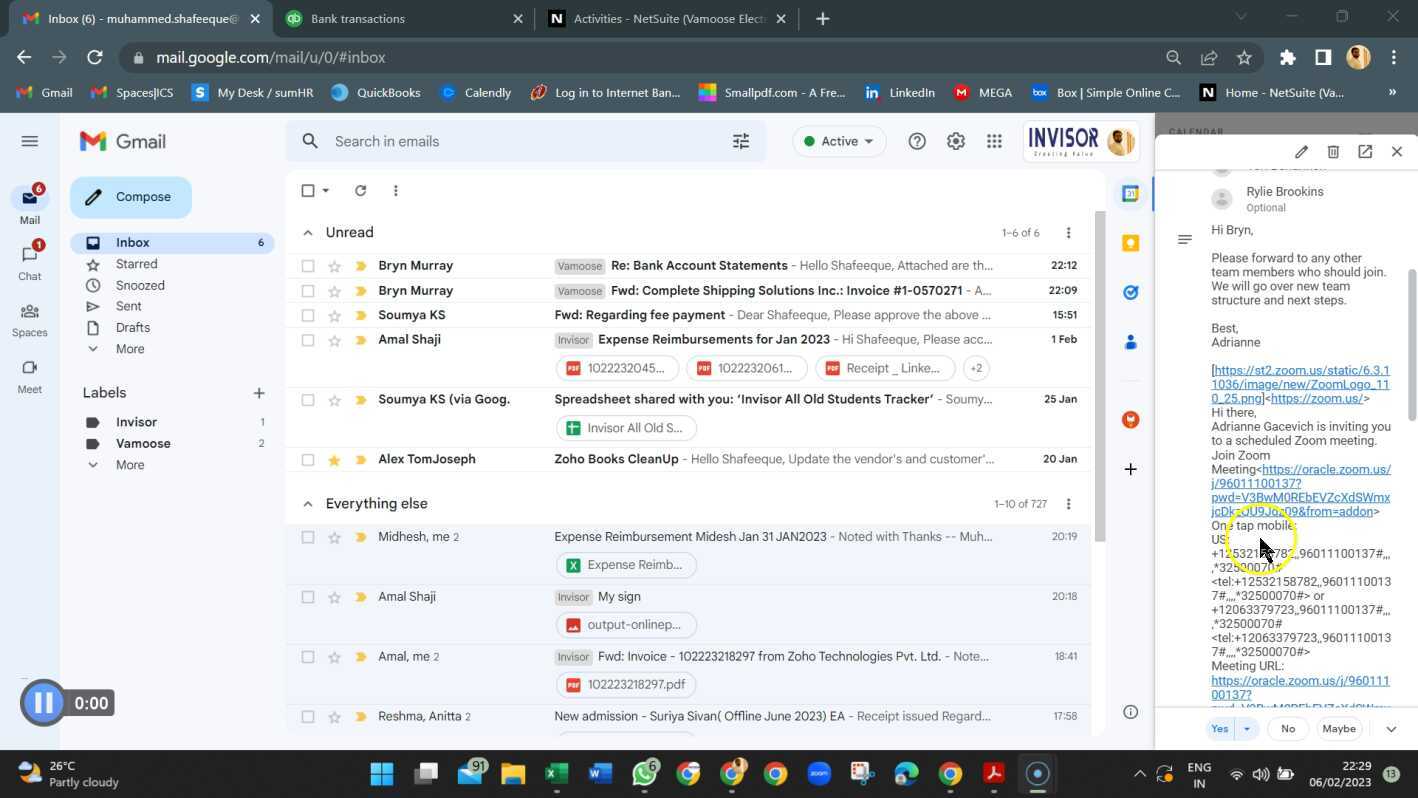Open calendar event in new window
The height and width of the screenshot is (798, 1418).
[1365, 152]
